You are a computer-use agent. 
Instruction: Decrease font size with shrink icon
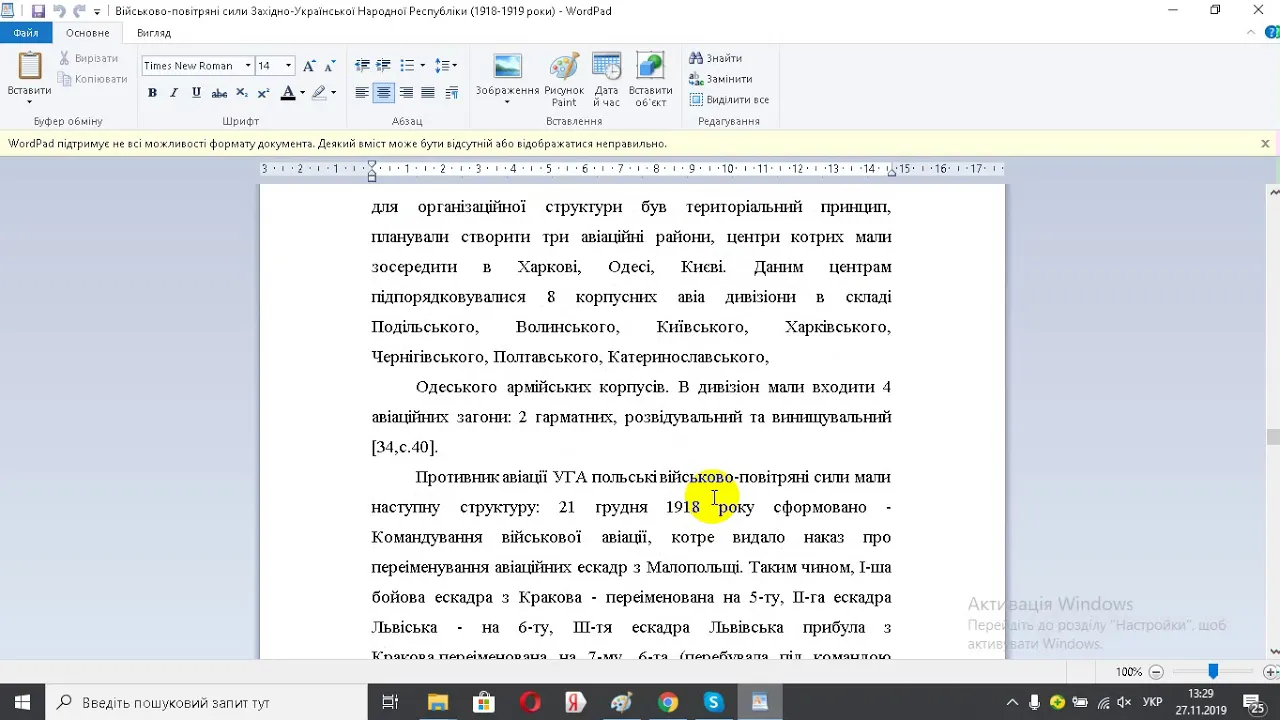tap(329, 66)
